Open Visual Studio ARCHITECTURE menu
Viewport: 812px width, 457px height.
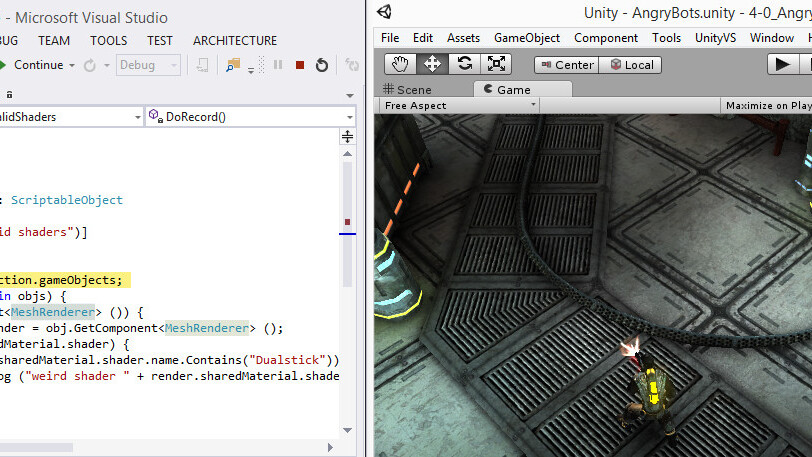[235, 40]
